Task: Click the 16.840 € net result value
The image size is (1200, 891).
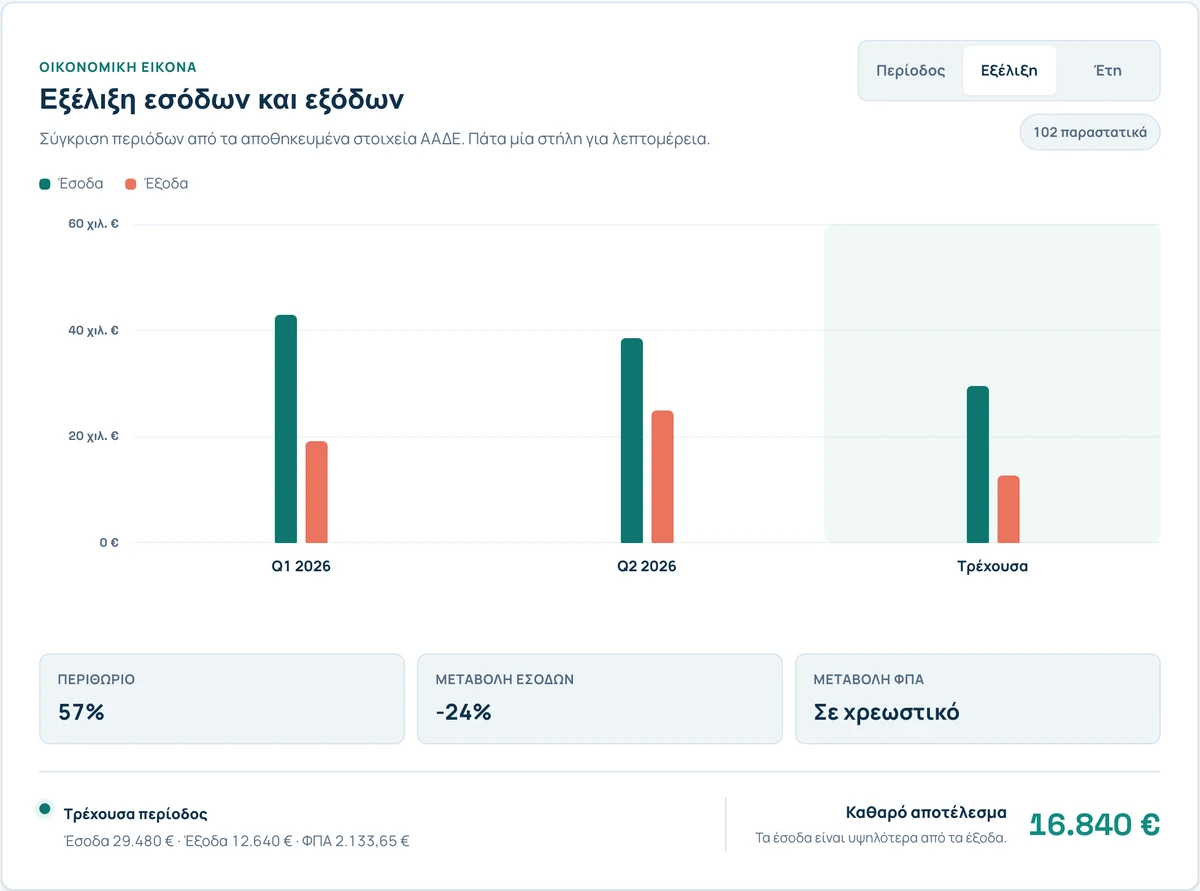Action: pyautogui.click(x=1094, y=825)
